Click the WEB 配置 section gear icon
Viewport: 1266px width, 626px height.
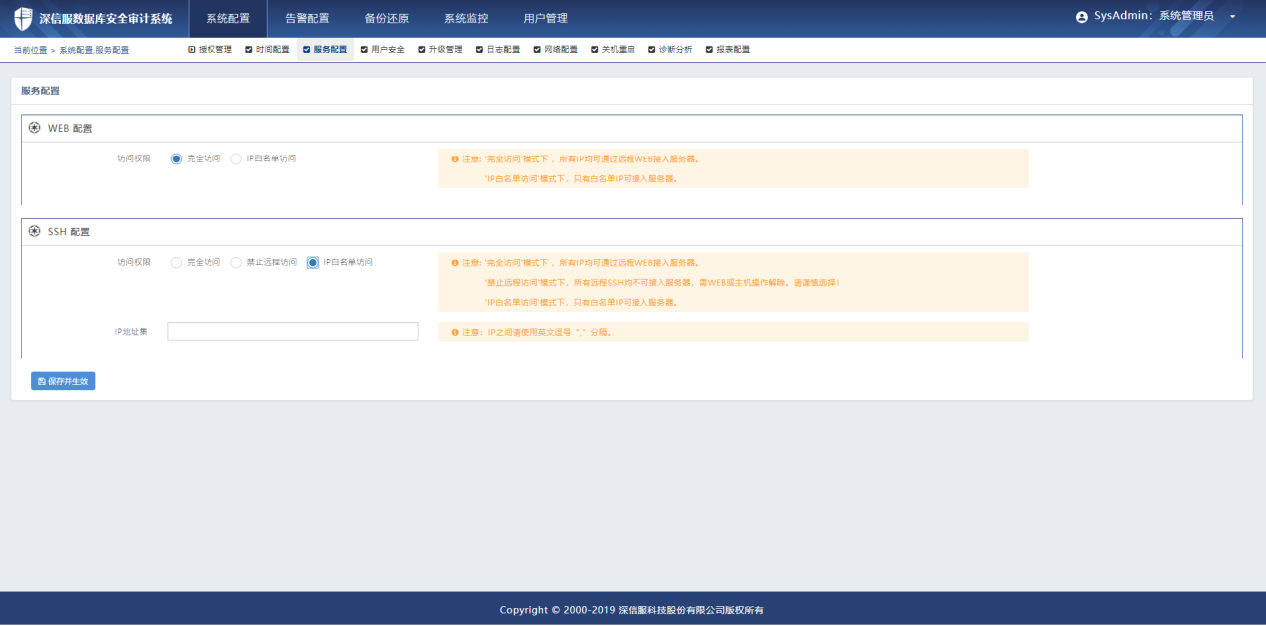[35, 128]
